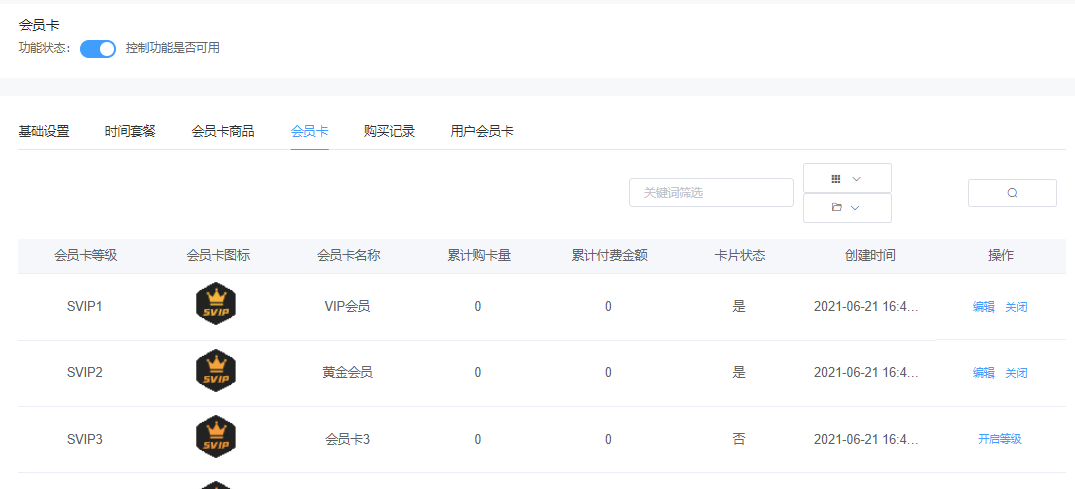This screenshot has width=1075, height=489.
Task: Select the 会员卡 tab
Action: [309, 131]
